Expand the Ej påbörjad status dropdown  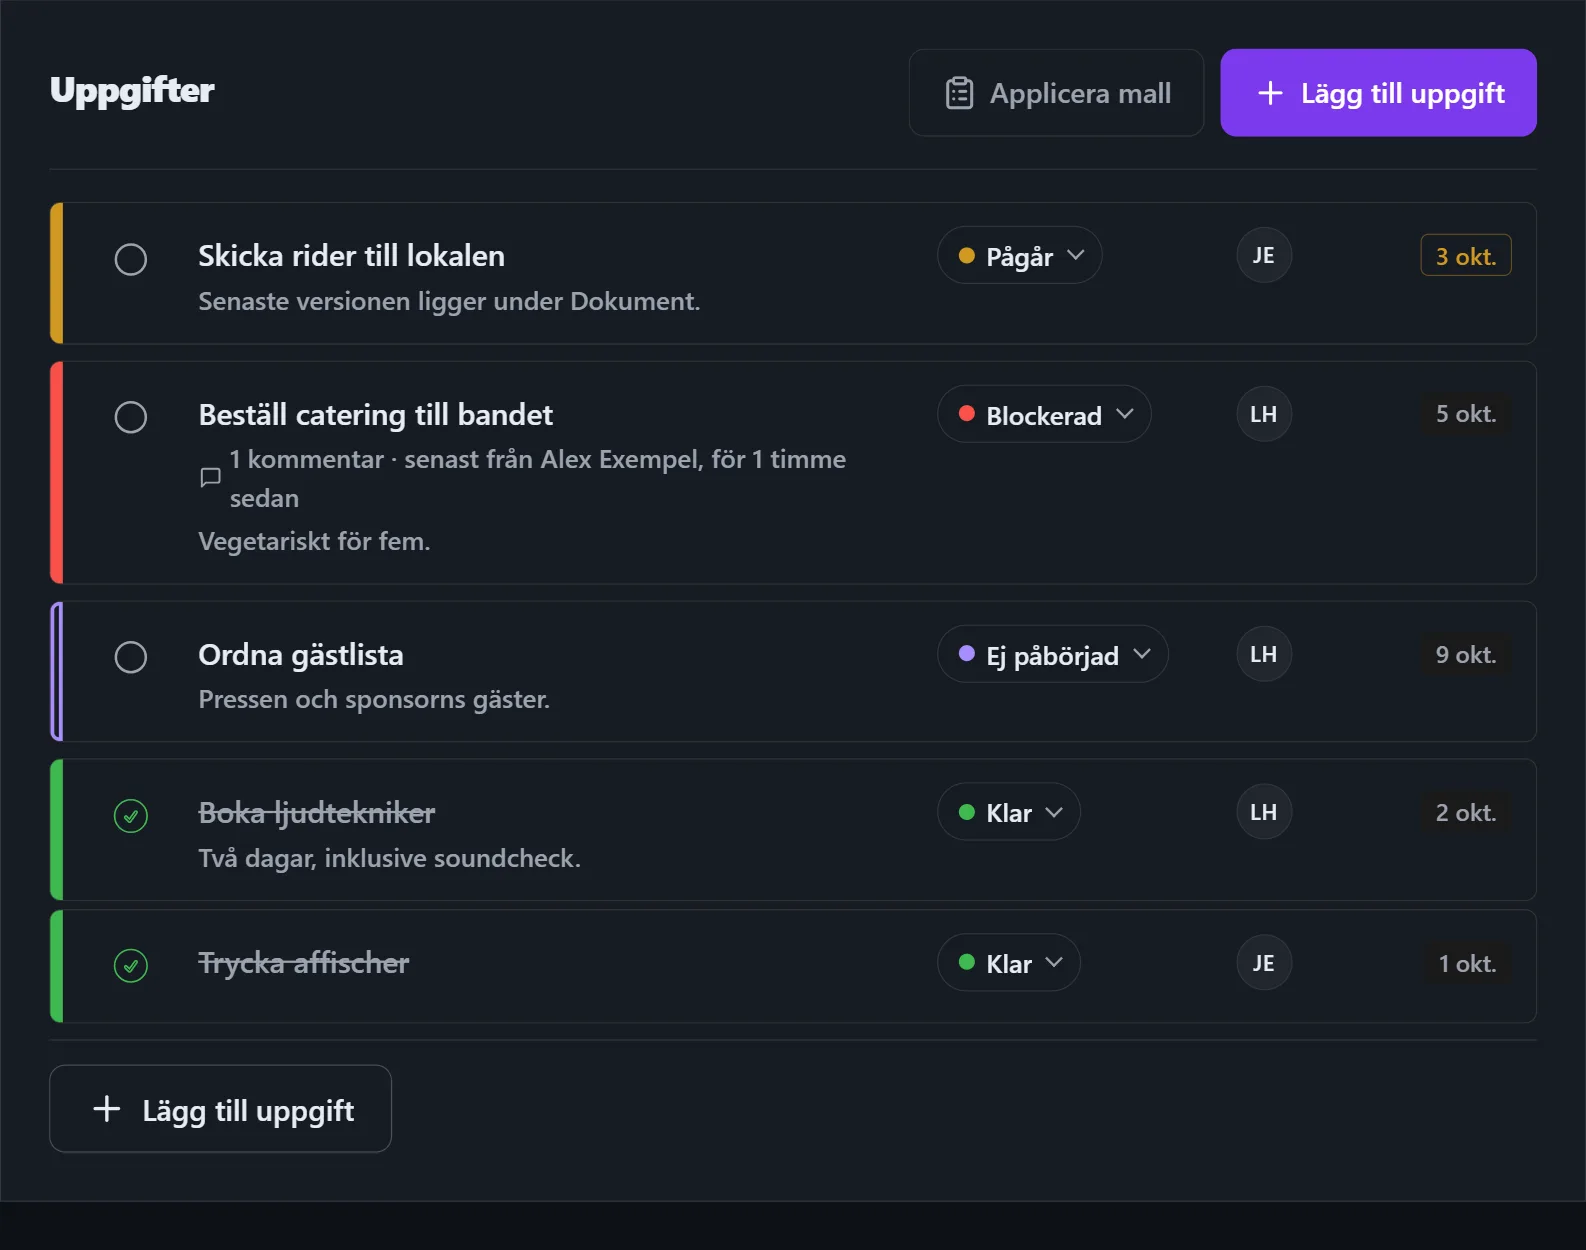(1053, 654)
